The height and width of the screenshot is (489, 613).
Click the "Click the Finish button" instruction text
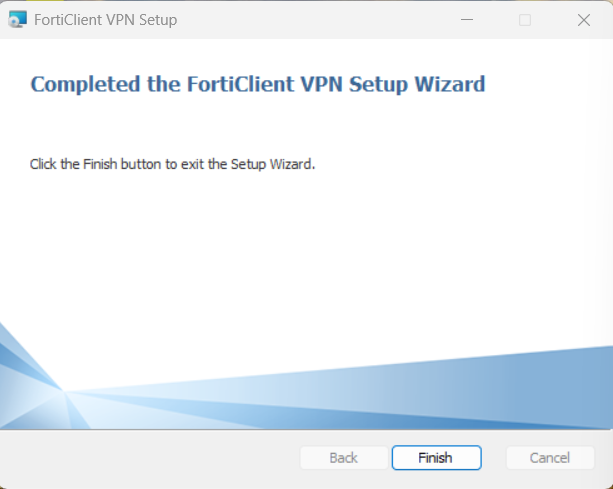click(172, 163)
